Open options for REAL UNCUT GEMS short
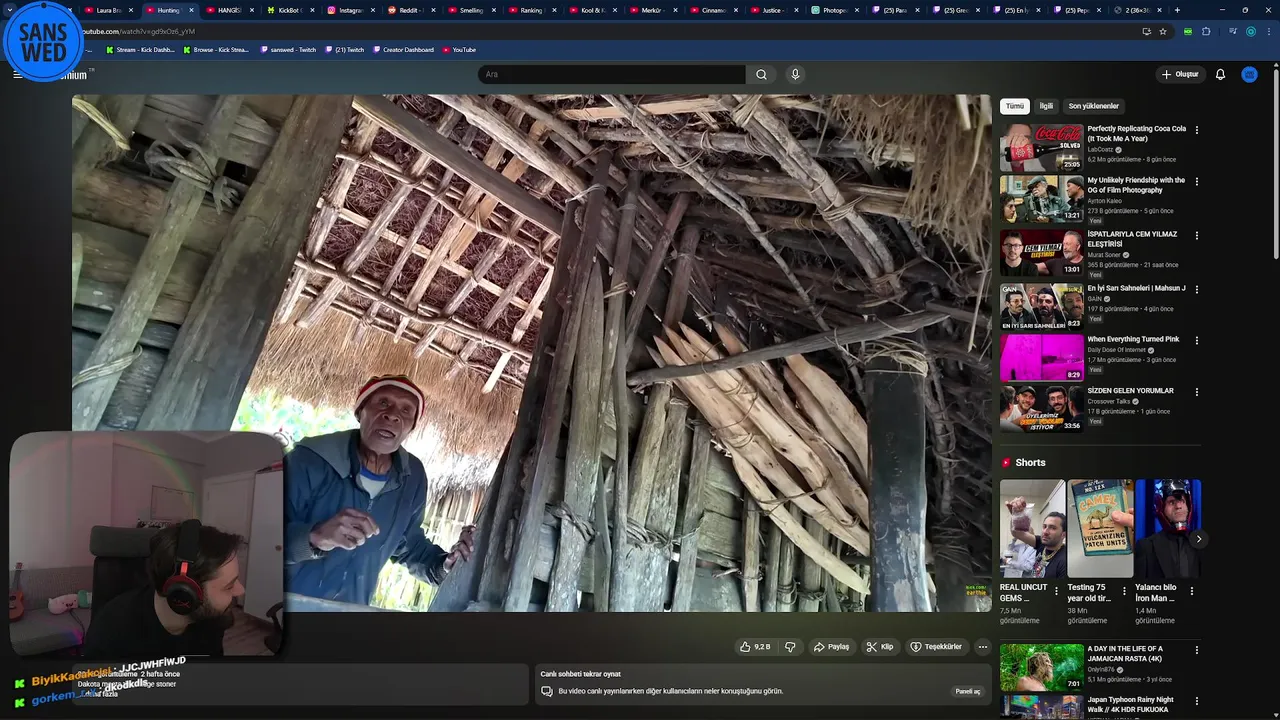 point(1056,591)
